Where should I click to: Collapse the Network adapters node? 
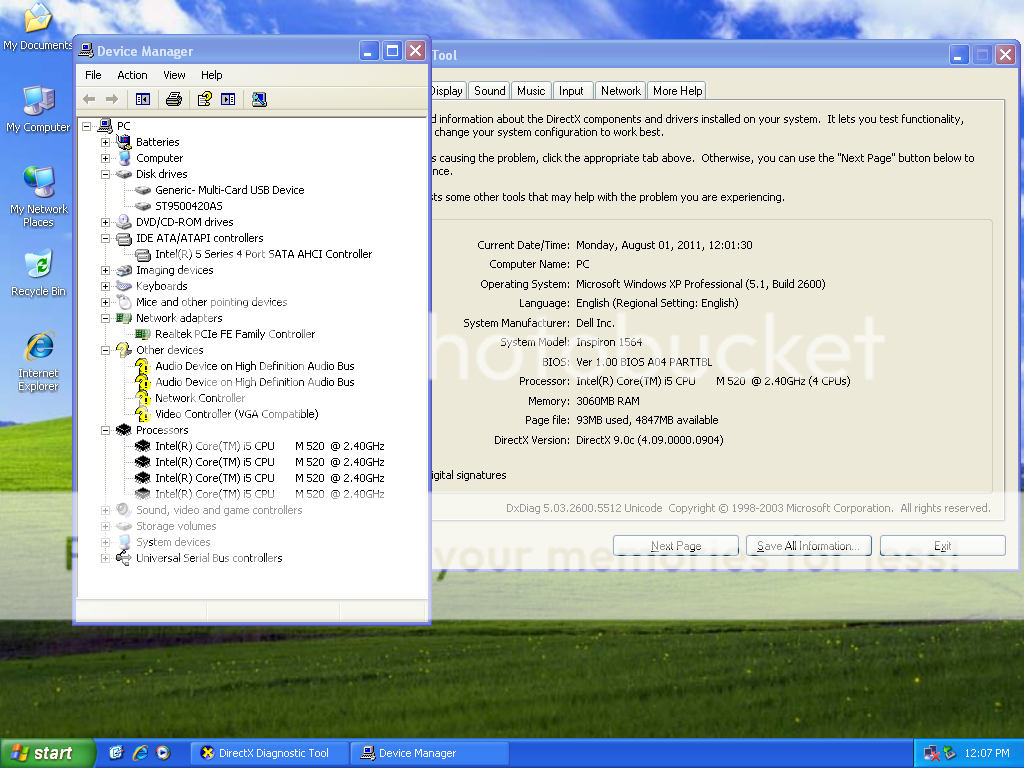(105, 318)
